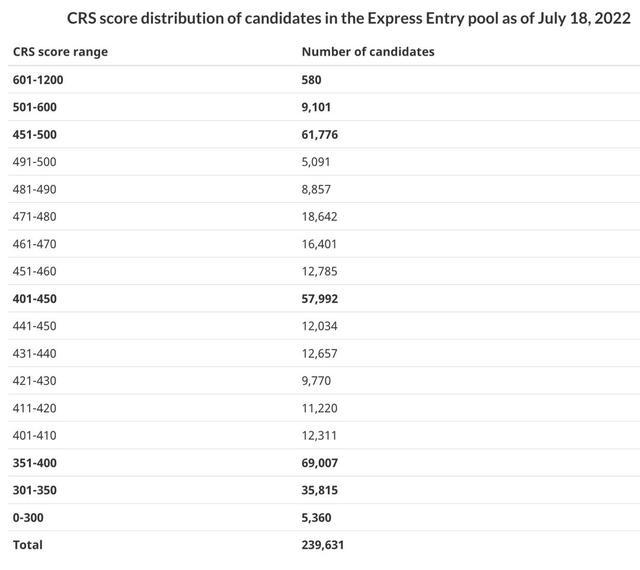This screenshot has height=570, width=640.
Task: Click the 12,034 candidates value
Action: click(319, 326)
